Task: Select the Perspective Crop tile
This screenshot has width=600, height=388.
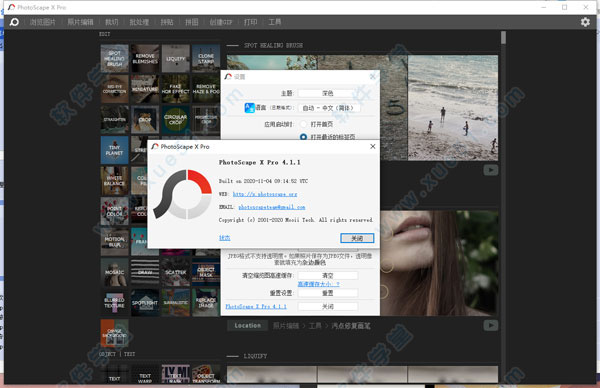Action: tap(206, 120)
